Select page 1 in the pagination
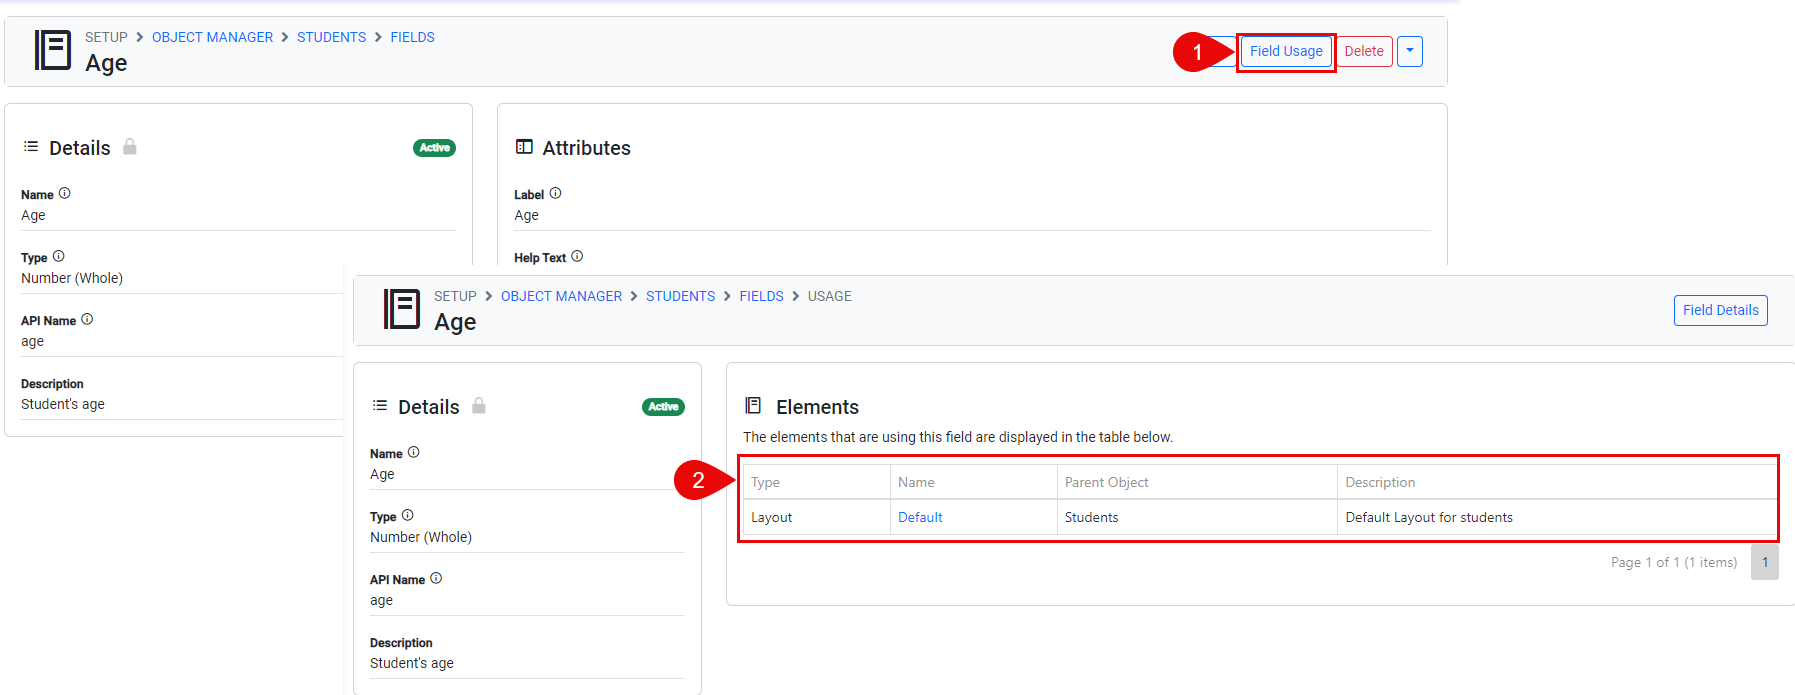 tap(1764, 562)
